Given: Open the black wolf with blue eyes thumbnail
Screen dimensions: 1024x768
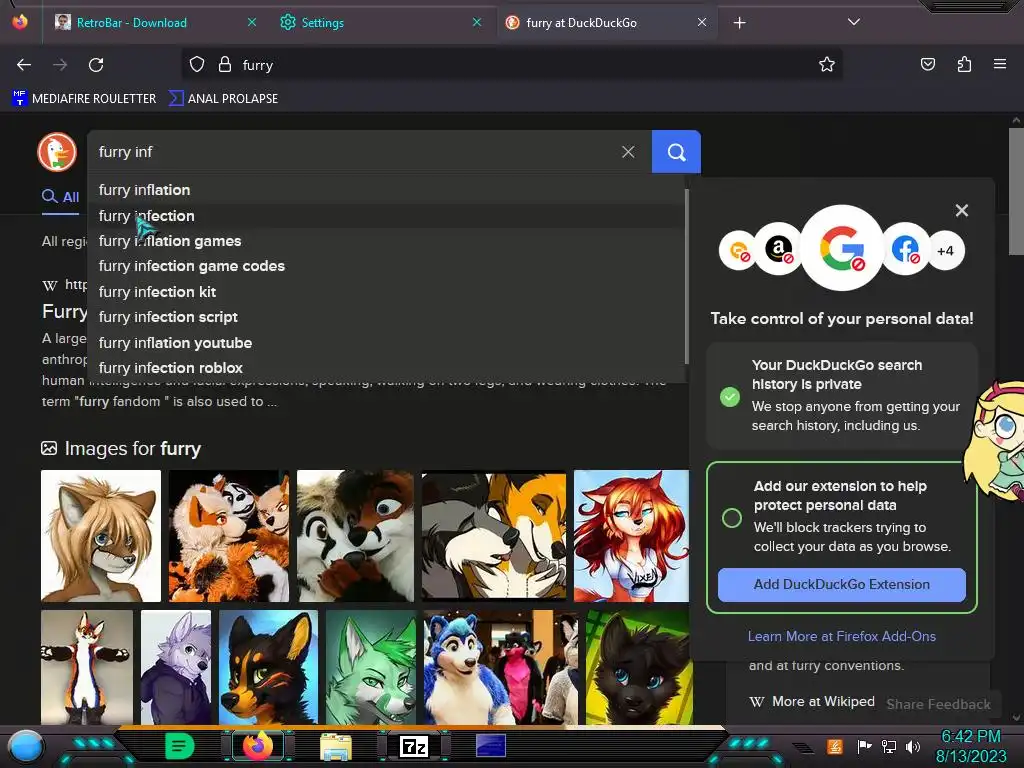Looking at the screenshot, I should tap(639, 667).
